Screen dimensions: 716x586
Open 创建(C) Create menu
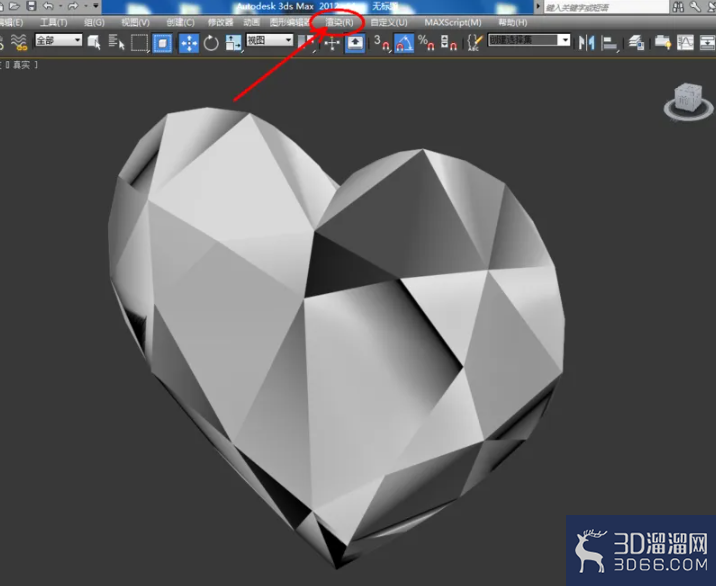point(180,22)
